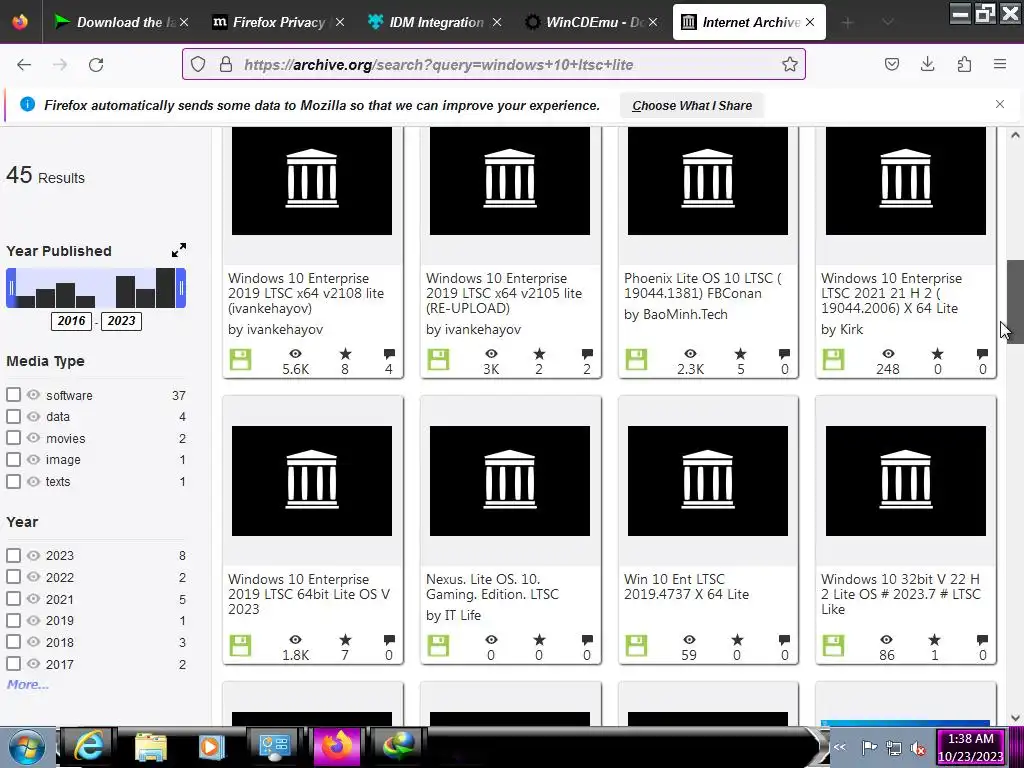The image size is (1024, 768).
Task: Click More... link under Year
Action: click(x=27, y=684)
